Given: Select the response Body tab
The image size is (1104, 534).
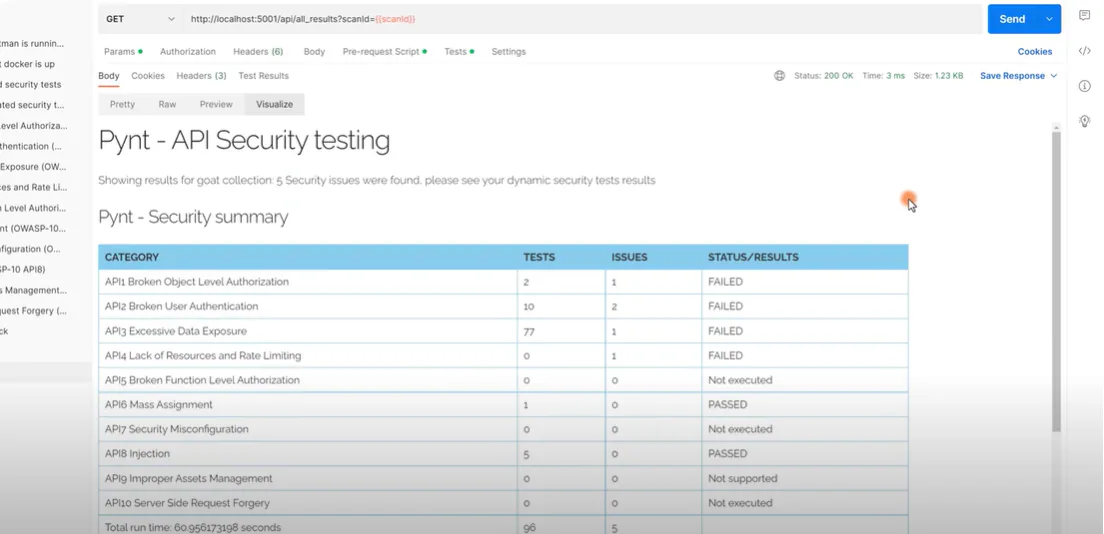Looking at the screenshot, I should pyautogui.click(x=108, y=75).
